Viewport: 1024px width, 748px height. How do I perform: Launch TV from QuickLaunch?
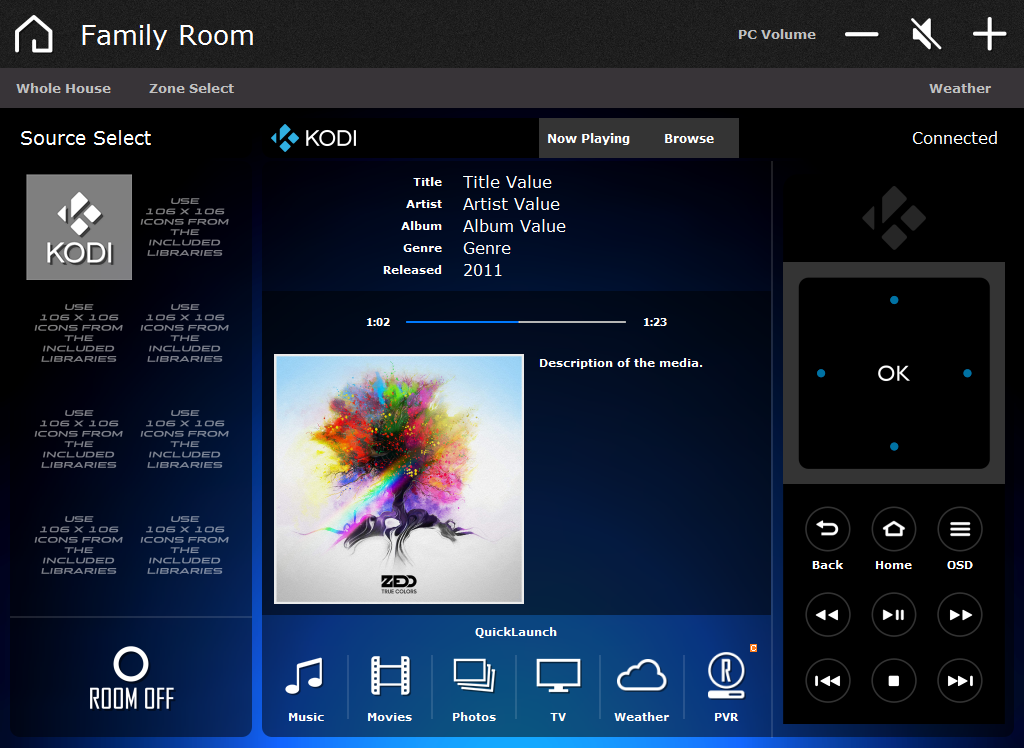tap(558, 689)
